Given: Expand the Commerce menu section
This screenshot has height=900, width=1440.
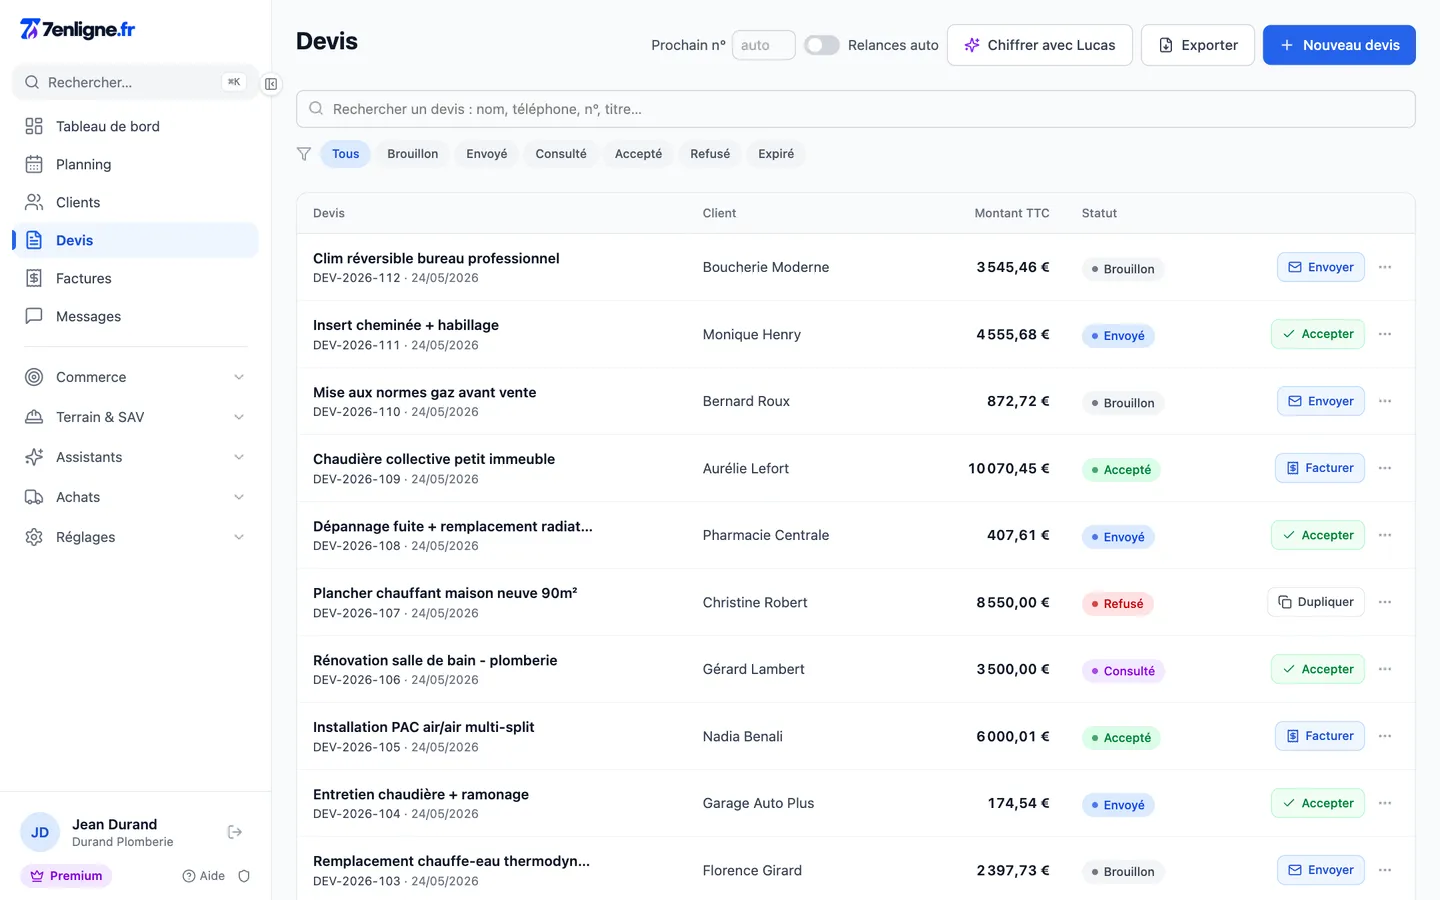Looking at the screenshot, I should (135, 377).
